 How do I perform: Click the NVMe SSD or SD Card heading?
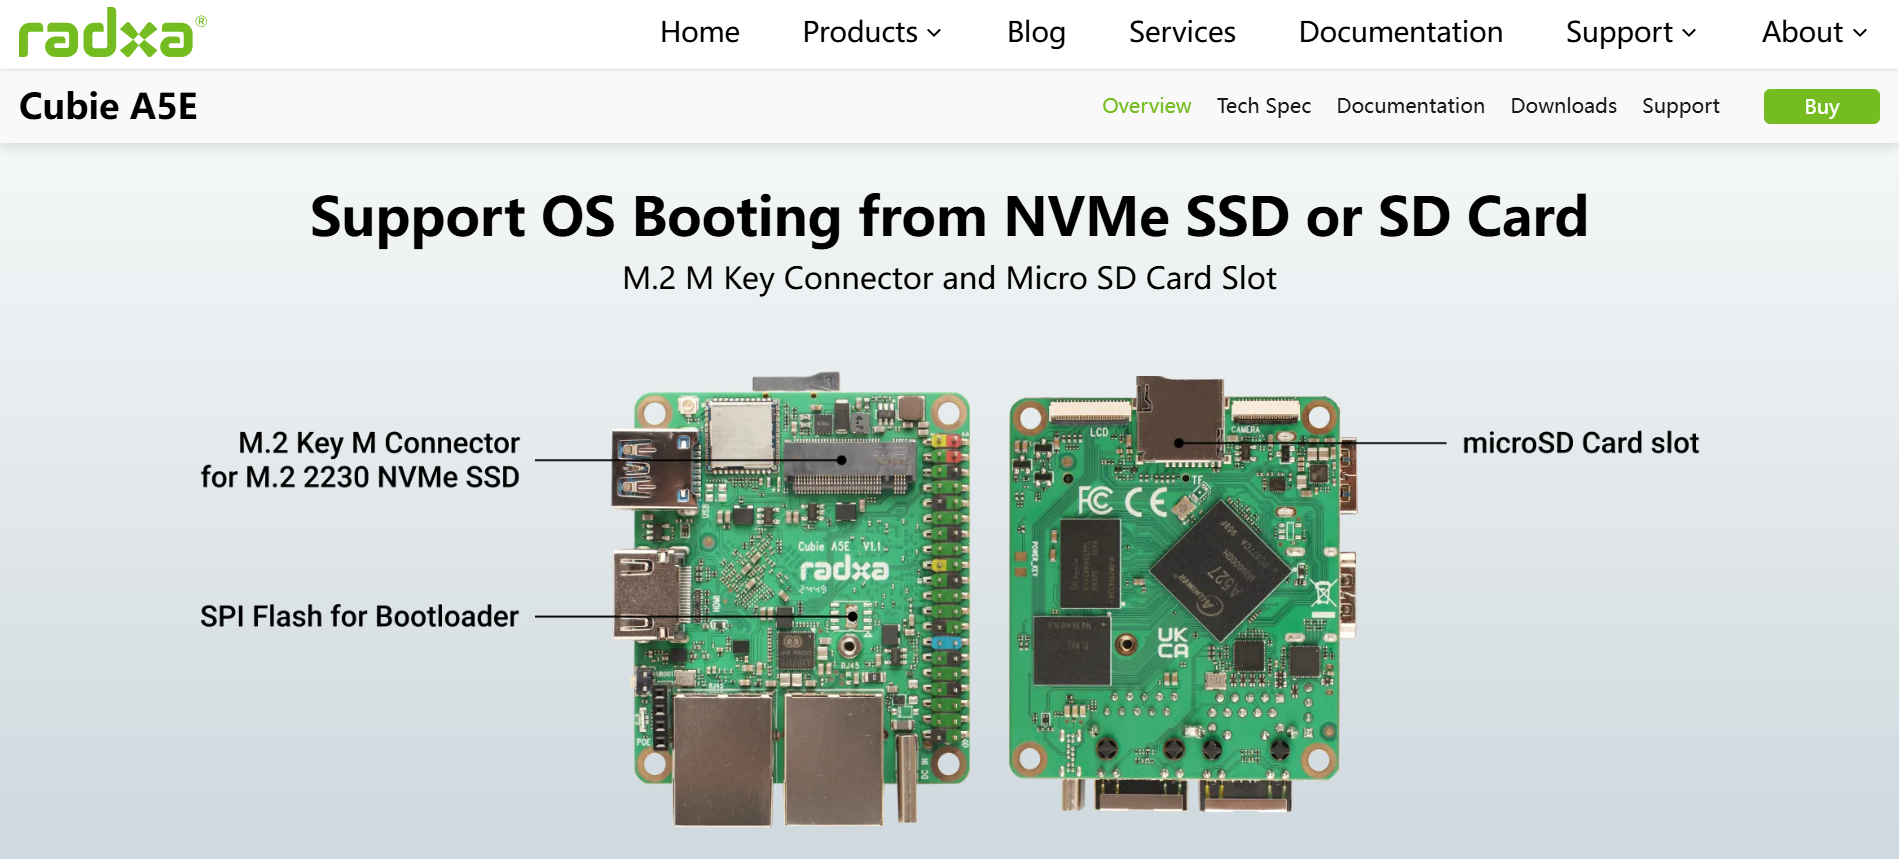pos(949,216)
